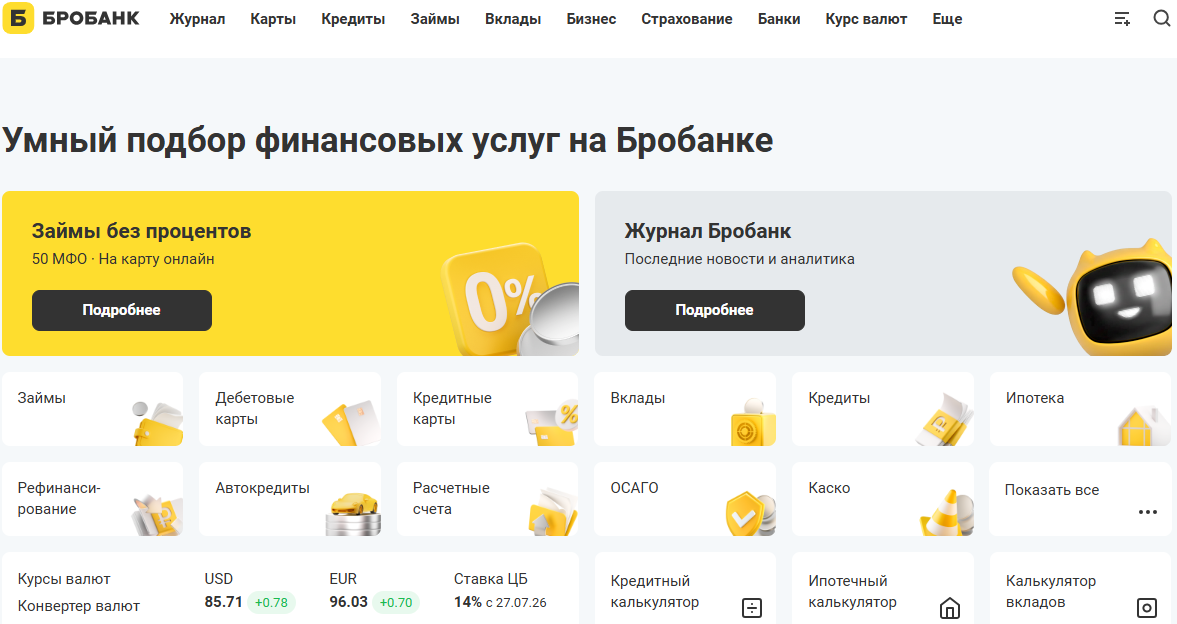Click the +0.70 EUR change badge
This screenshot has width=1177, height=624.
point(396,602)
